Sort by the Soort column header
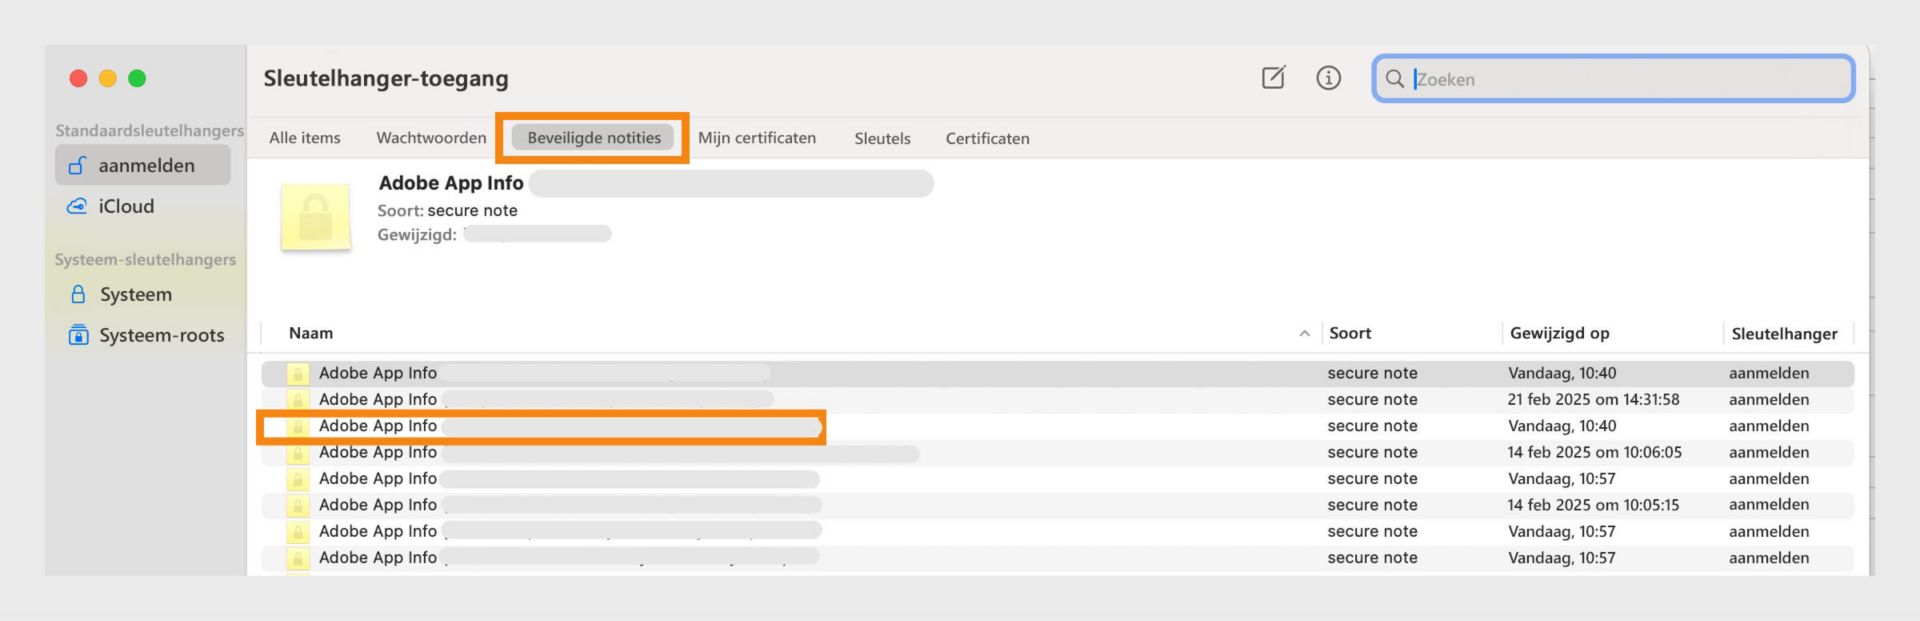Viewport: 1920px width, 621px height. pyautogui.click(x=1350, y=333)
